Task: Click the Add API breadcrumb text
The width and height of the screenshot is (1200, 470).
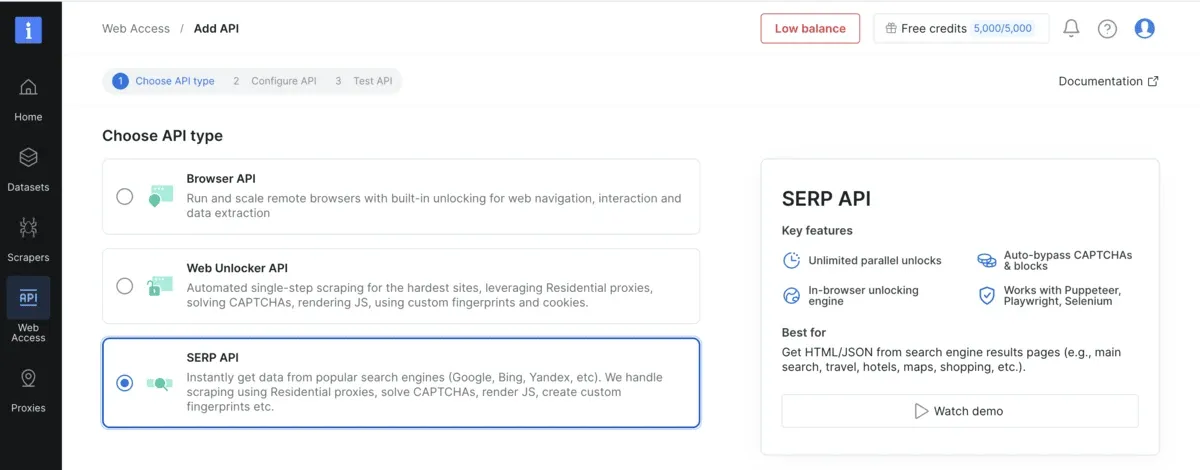Action: (216, 28)
